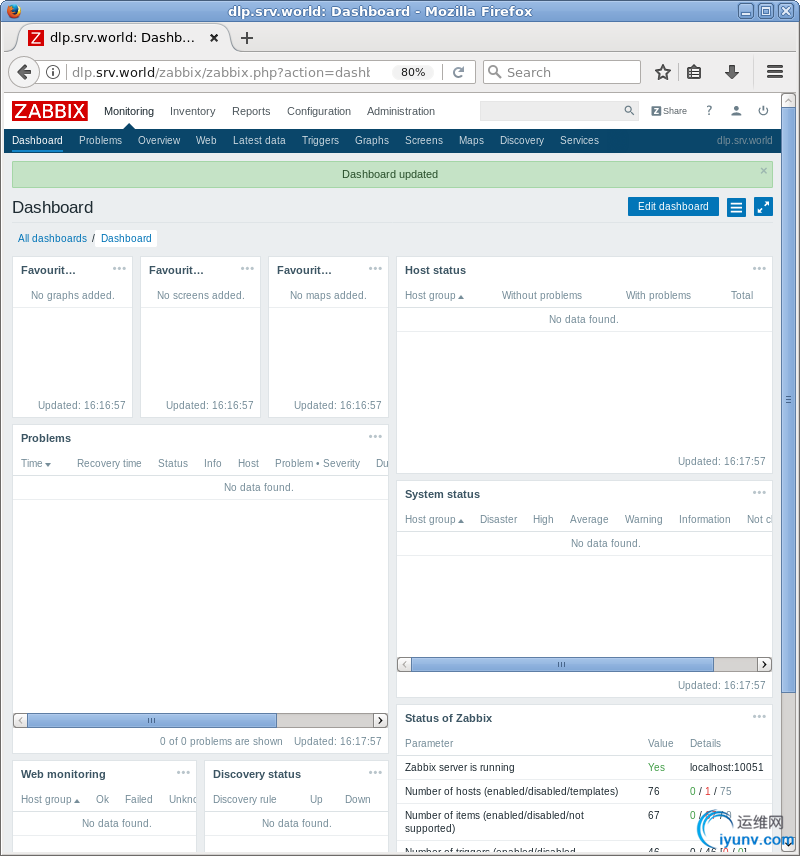Open Host status widget options menu
The width and height of the screenshot is (800, 856).
click(759, 269)
